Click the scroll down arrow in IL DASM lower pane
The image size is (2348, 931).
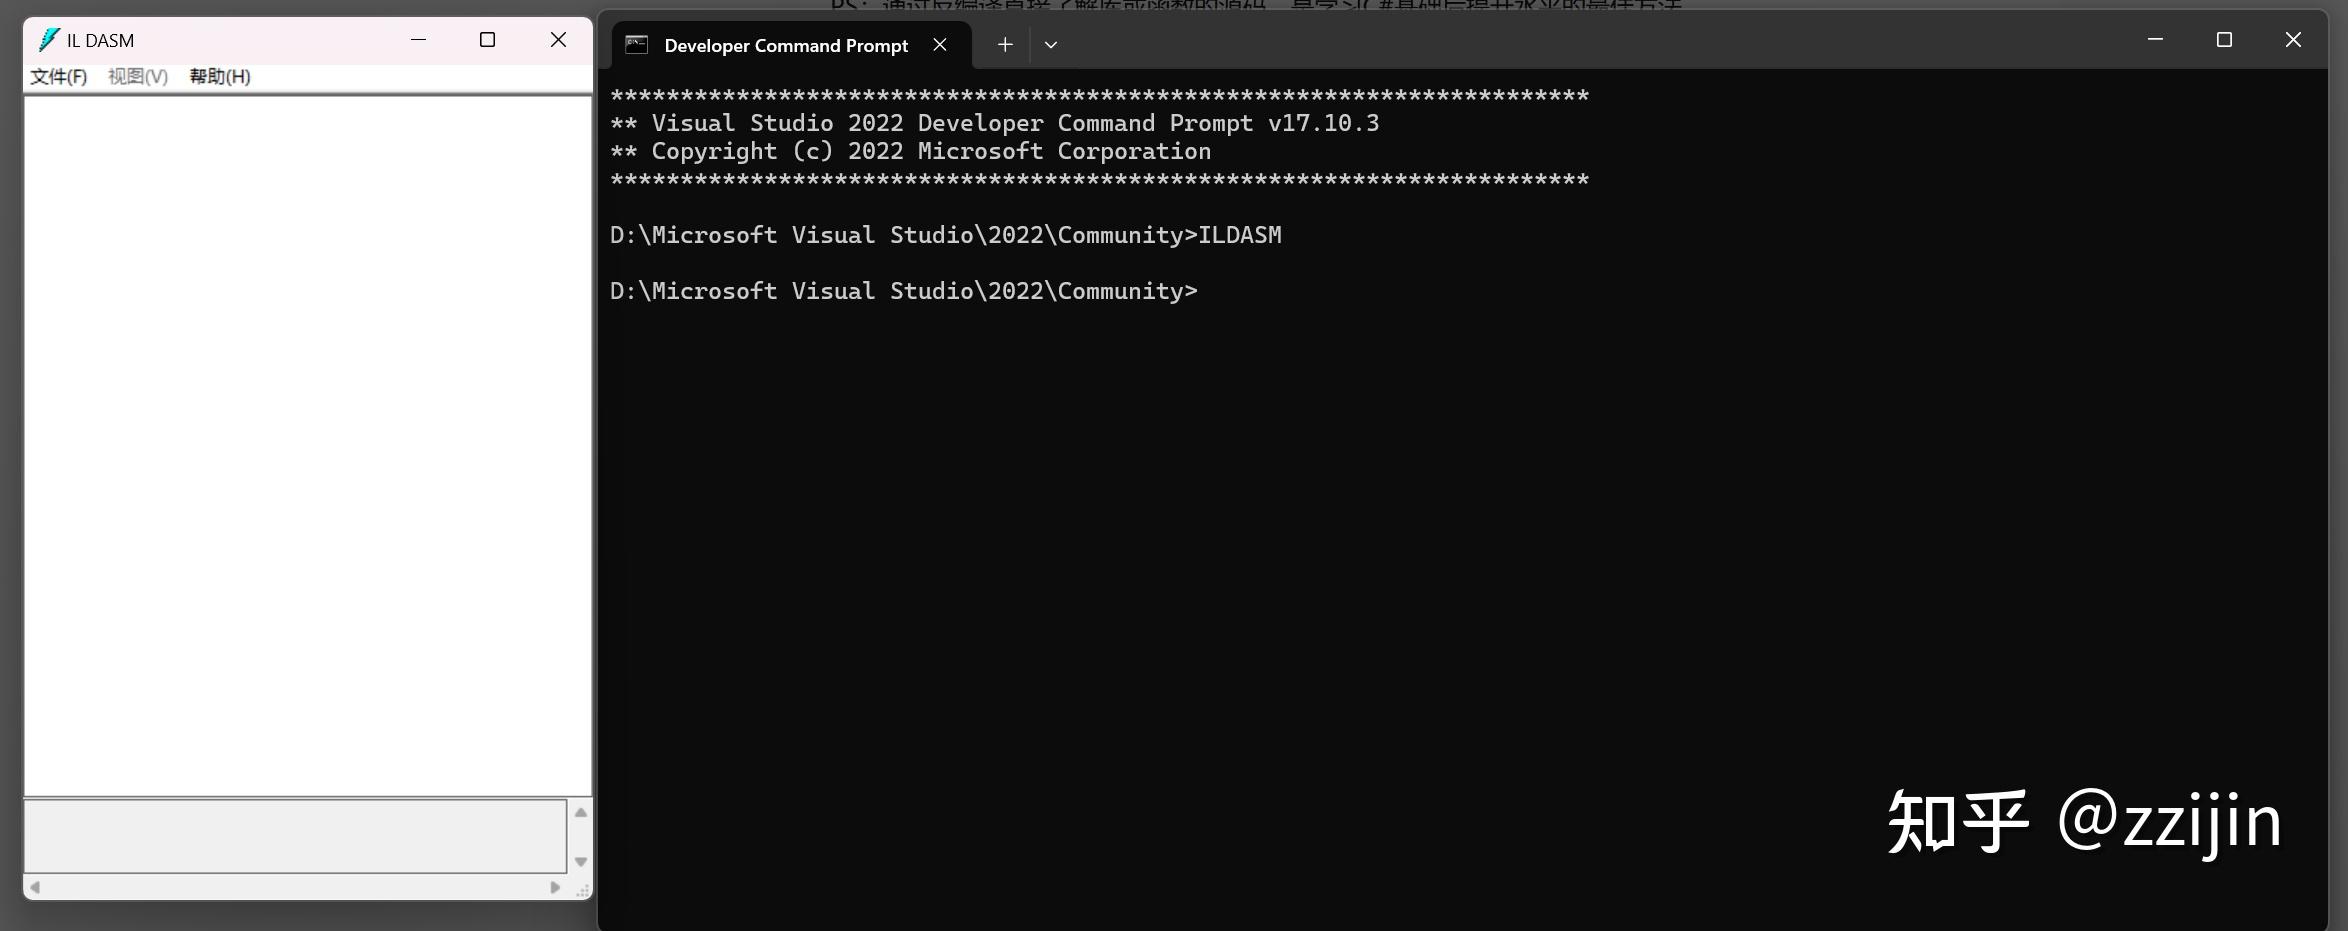(580, 861)
